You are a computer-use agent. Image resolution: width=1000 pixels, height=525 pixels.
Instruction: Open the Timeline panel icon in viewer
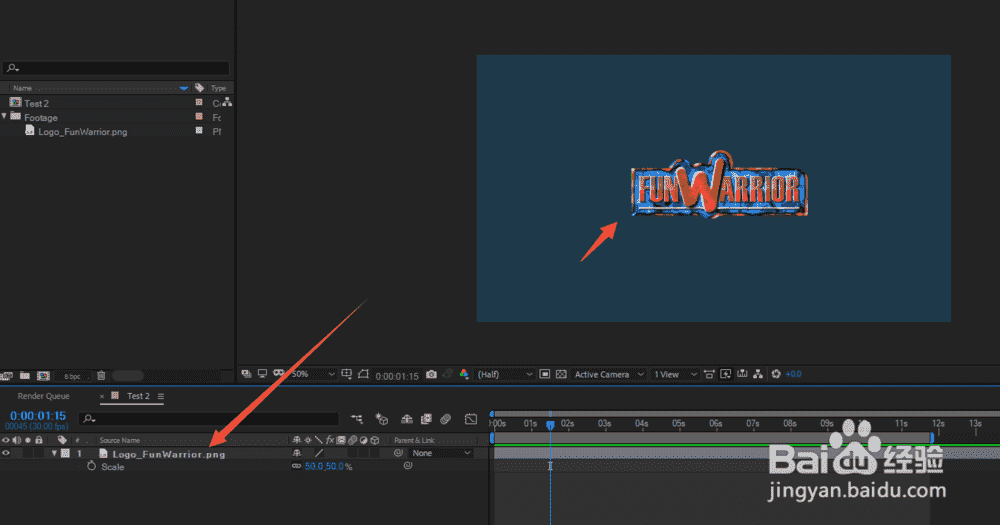[x=742, y=374]
